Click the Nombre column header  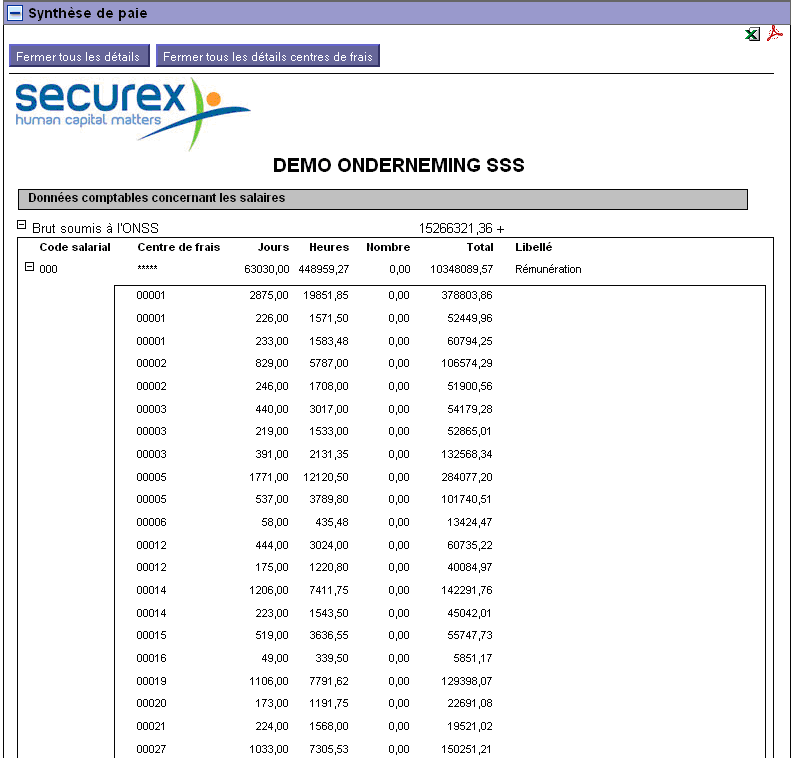coord(388,247)
